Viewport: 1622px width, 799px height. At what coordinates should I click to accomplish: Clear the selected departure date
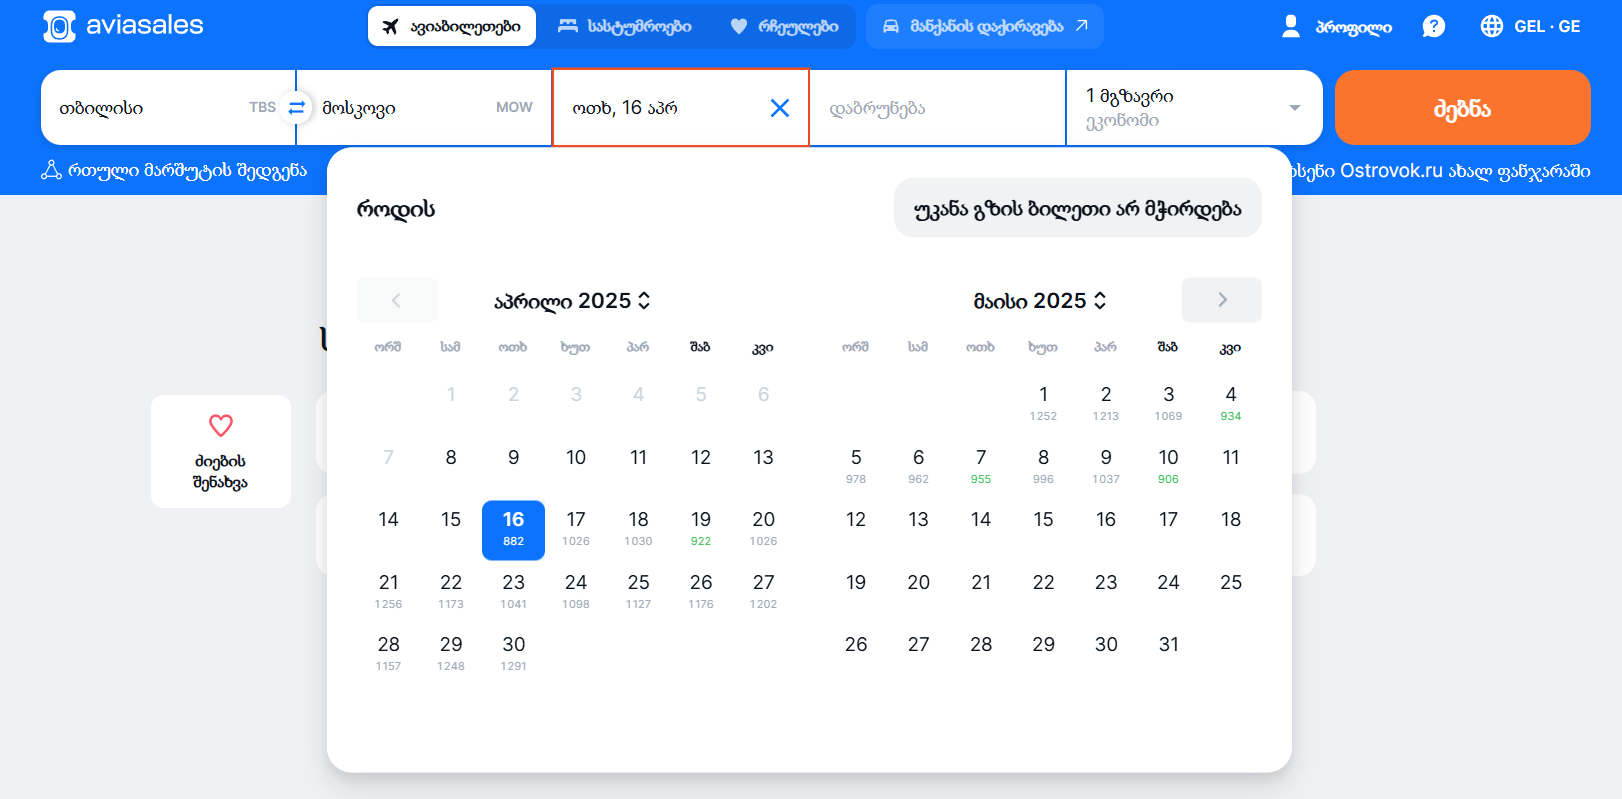click(x=779, y=108)
